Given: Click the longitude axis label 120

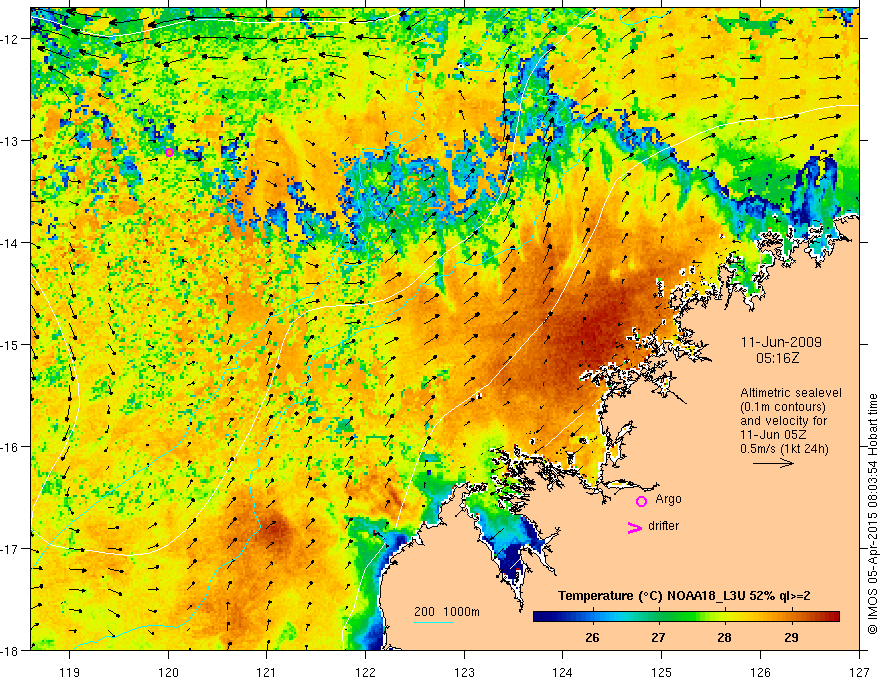Looking at the screenshot, I should tap(168, 672).
